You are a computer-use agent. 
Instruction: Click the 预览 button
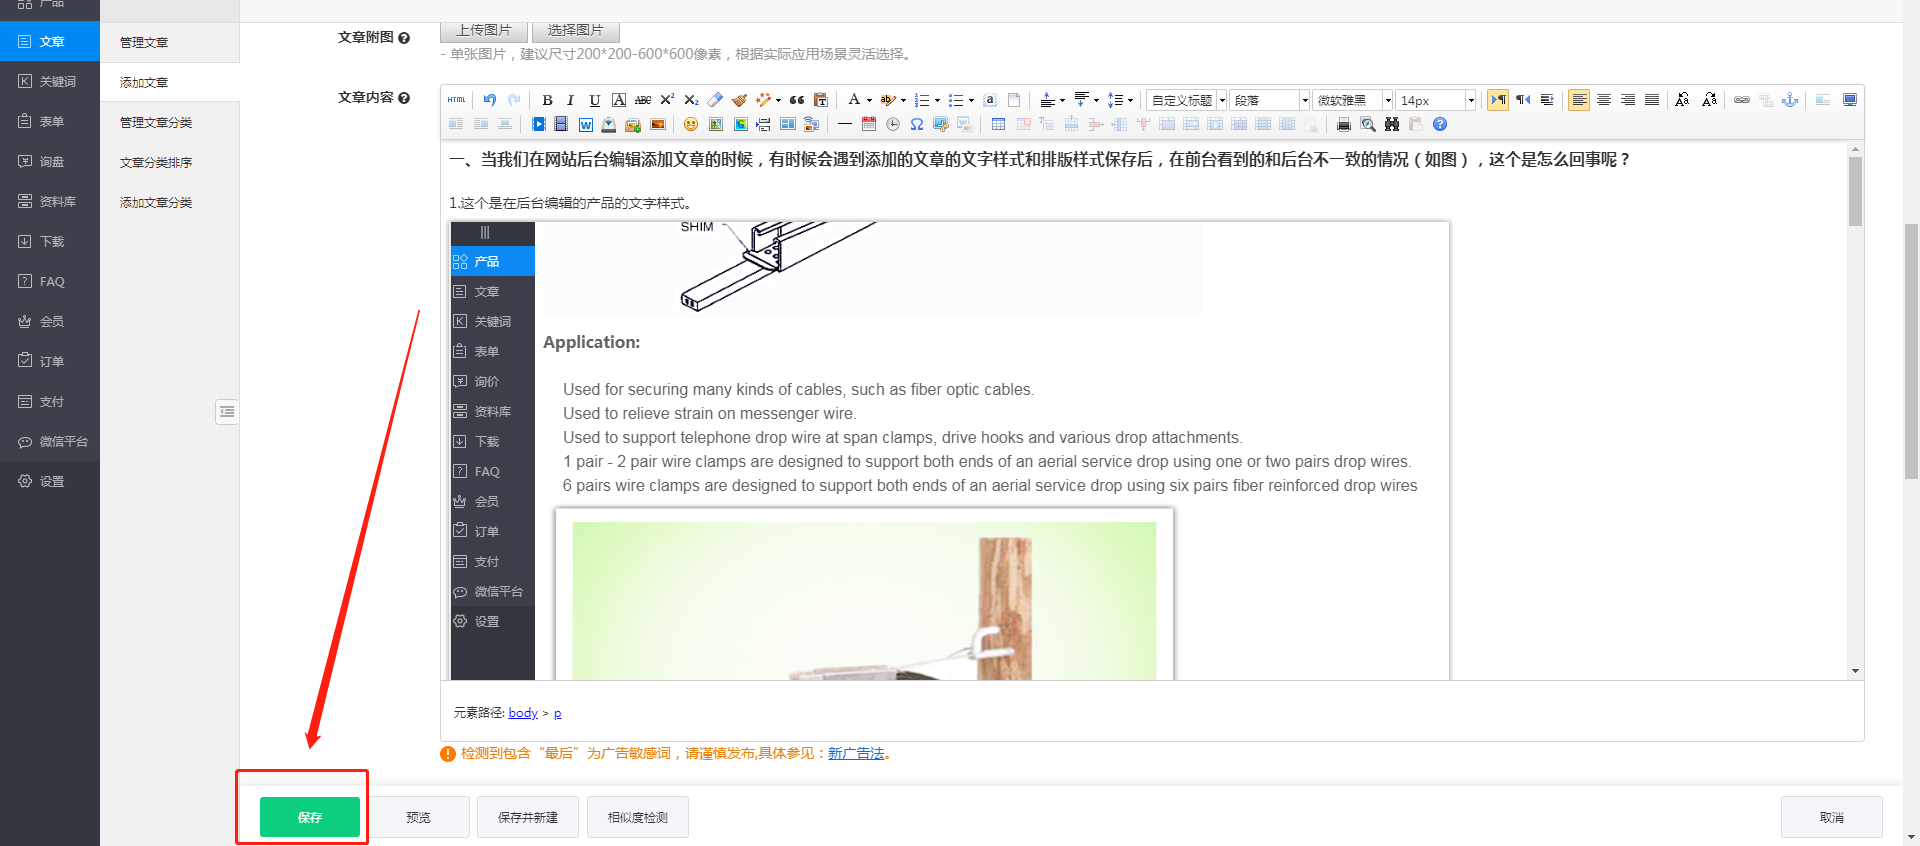coord(418,817)
